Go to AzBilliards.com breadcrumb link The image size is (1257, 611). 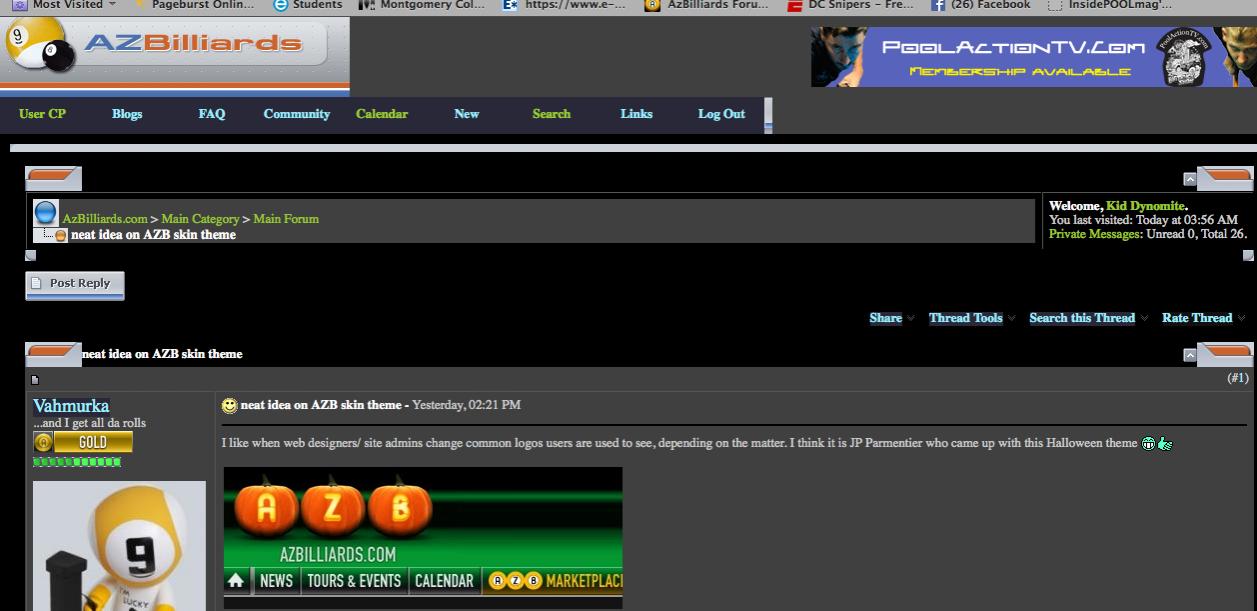(x=105, y=219)
